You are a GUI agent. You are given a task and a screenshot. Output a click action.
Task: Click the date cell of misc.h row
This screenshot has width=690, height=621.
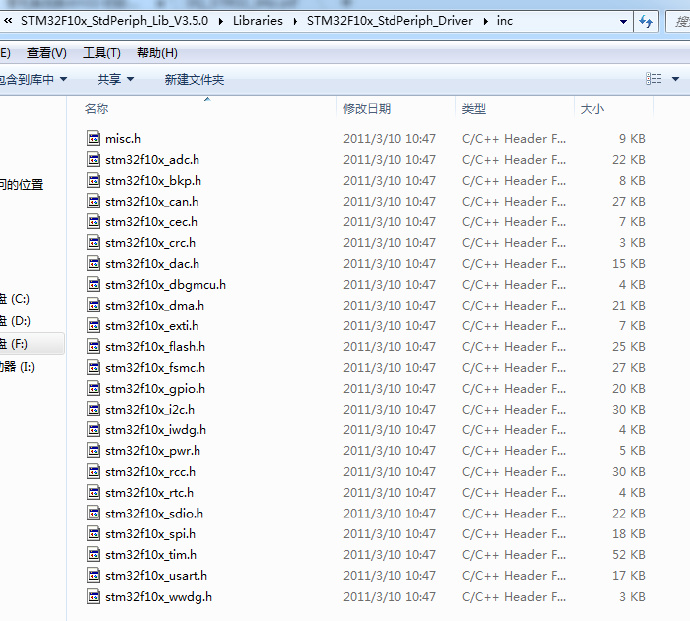(389, 139)
